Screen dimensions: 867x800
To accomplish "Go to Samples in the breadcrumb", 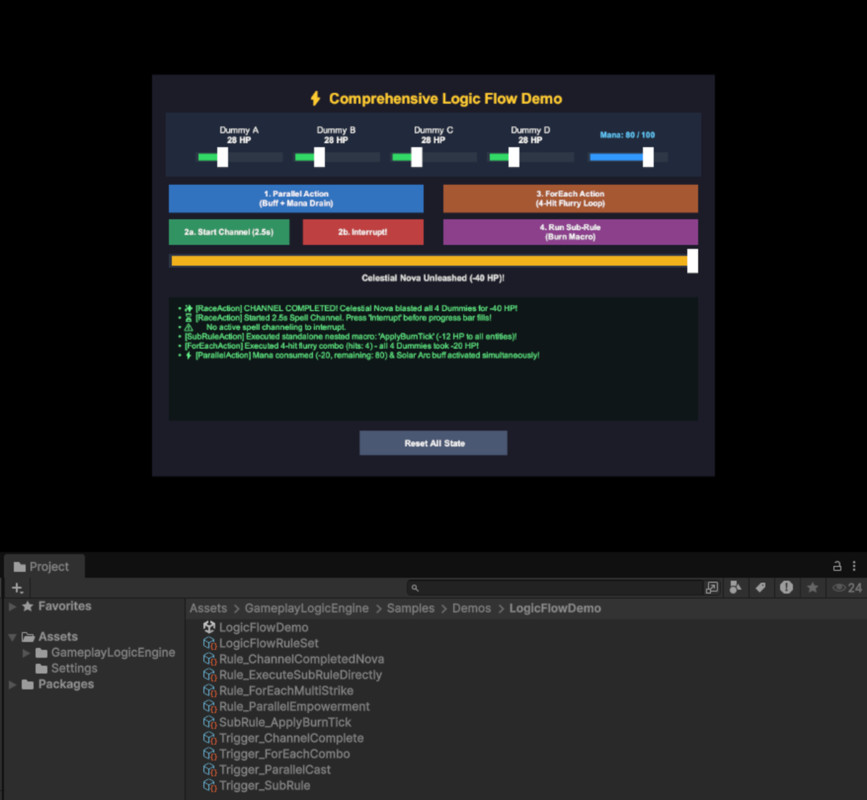I will (410, 608).
